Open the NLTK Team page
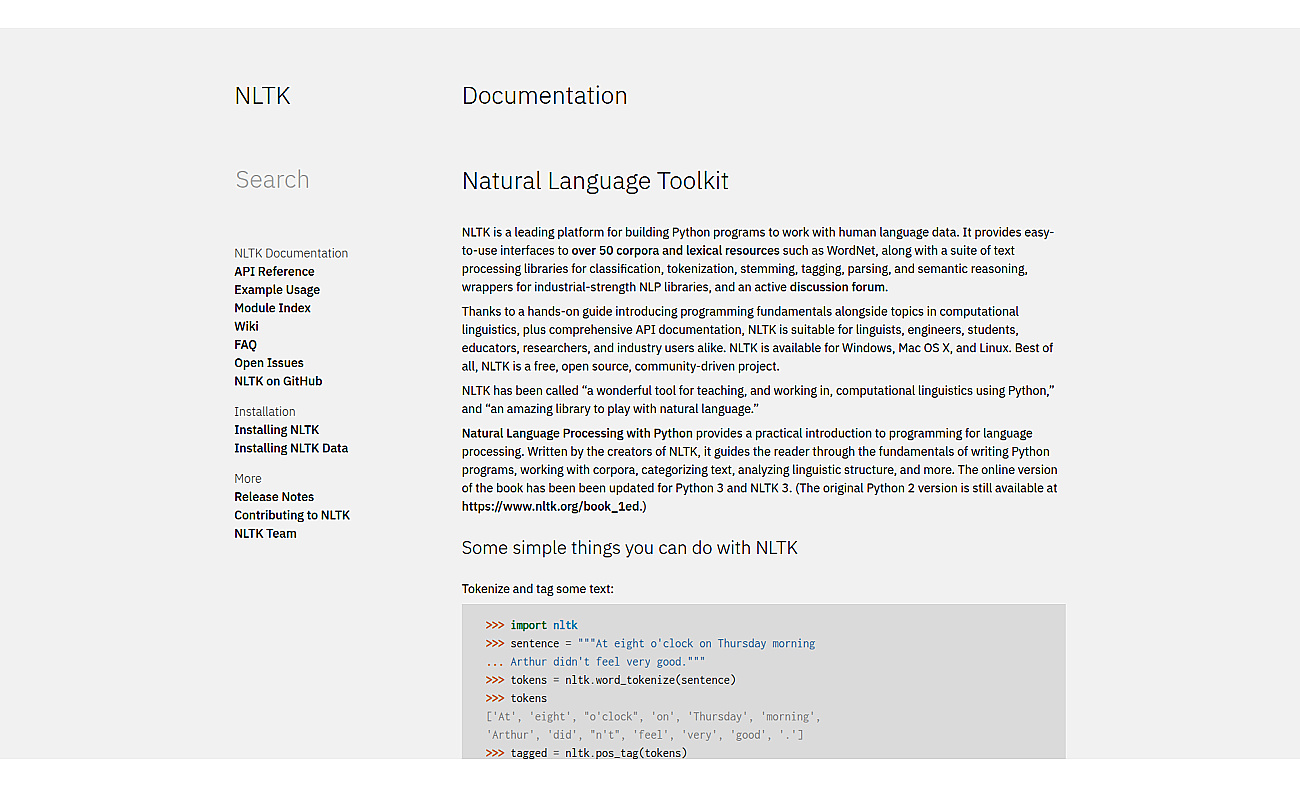The height and width of the screenshot is (788, 1300). pos(265,533)
